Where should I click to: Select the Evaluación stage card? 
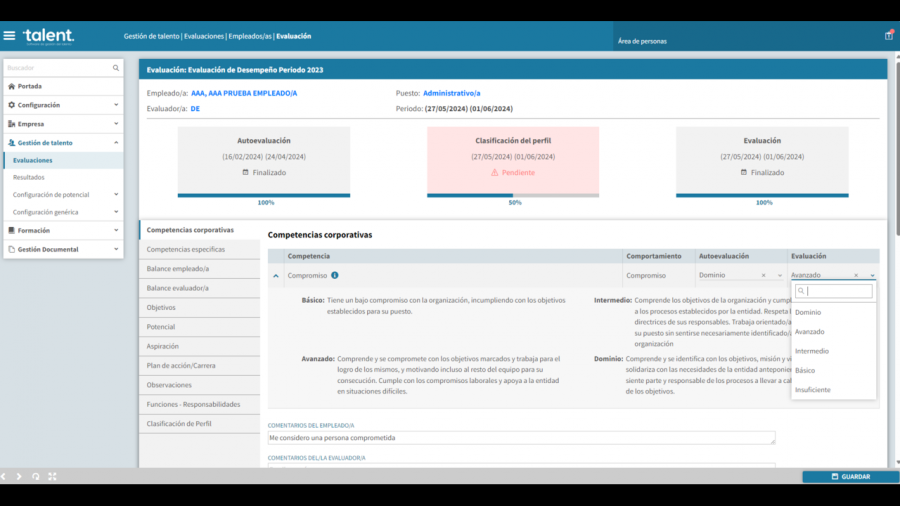[762, 161]
